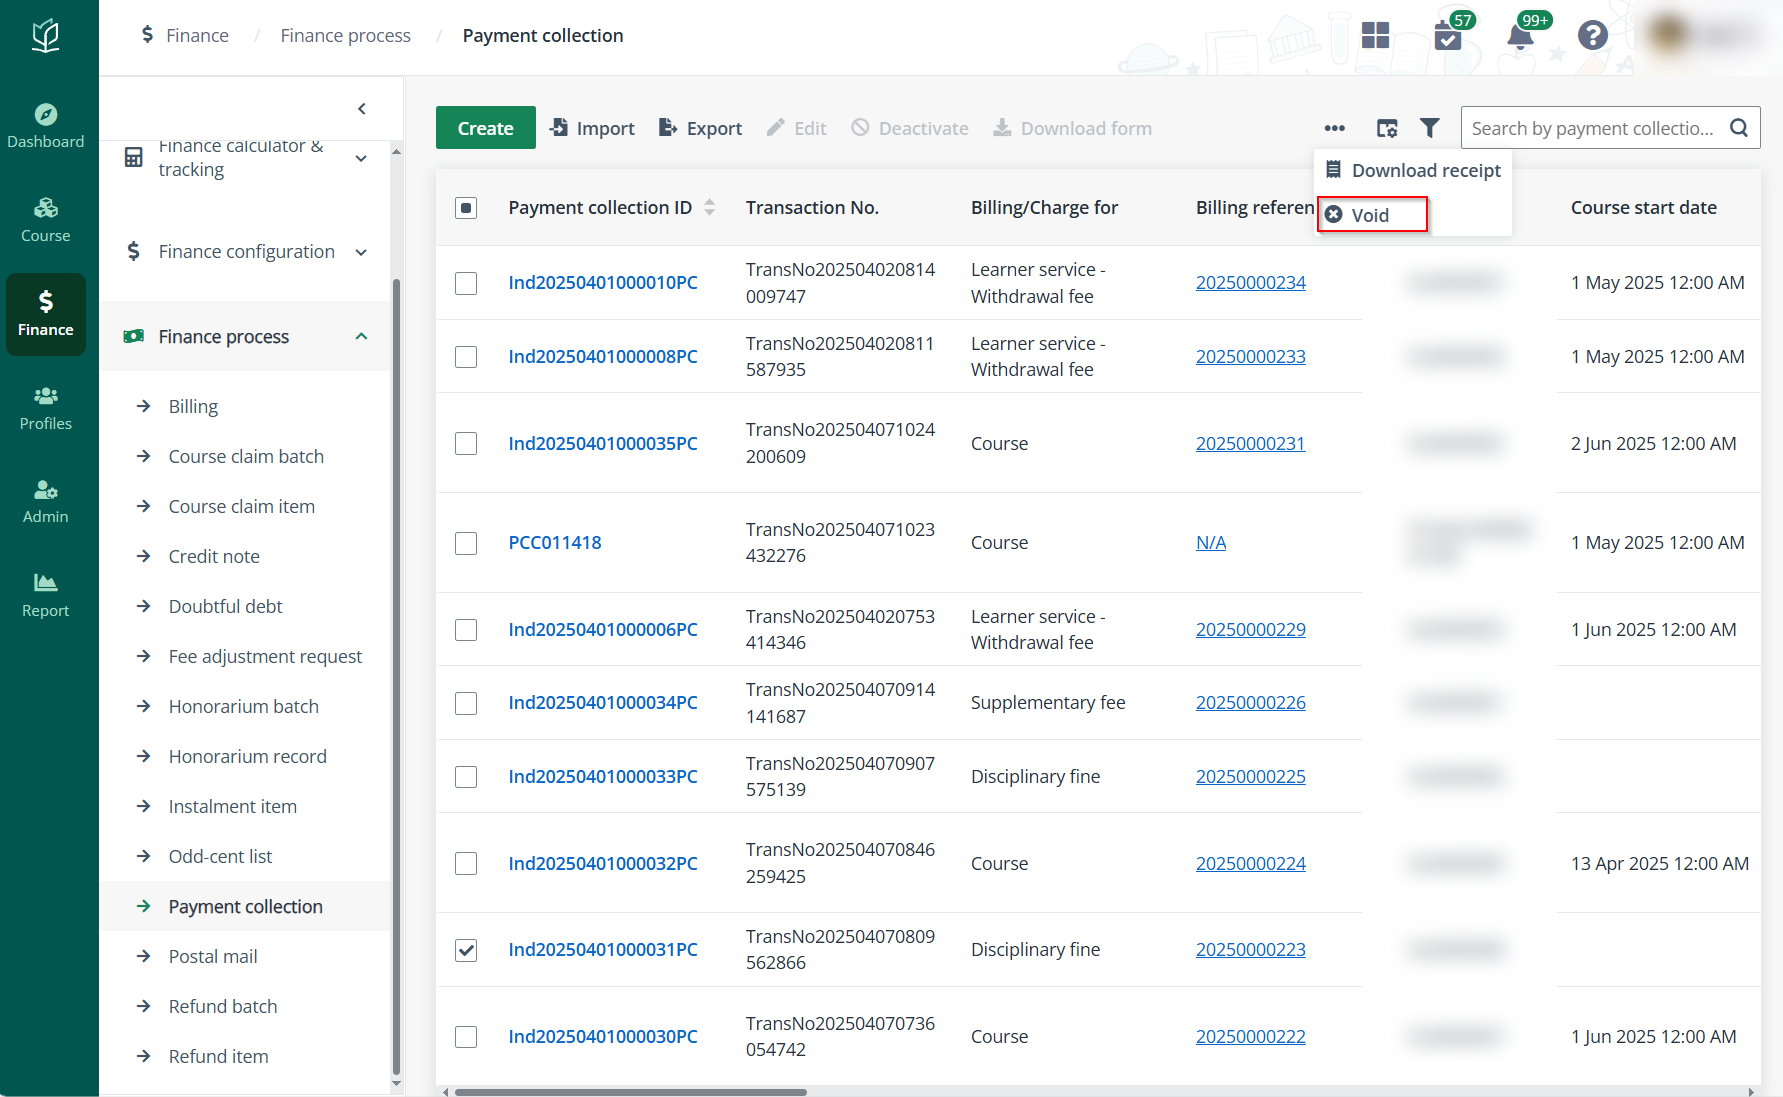The image size is (1783, 1097).
Task: Select Download receipt from the dropdown menu
Action: tap(1413, 171)
